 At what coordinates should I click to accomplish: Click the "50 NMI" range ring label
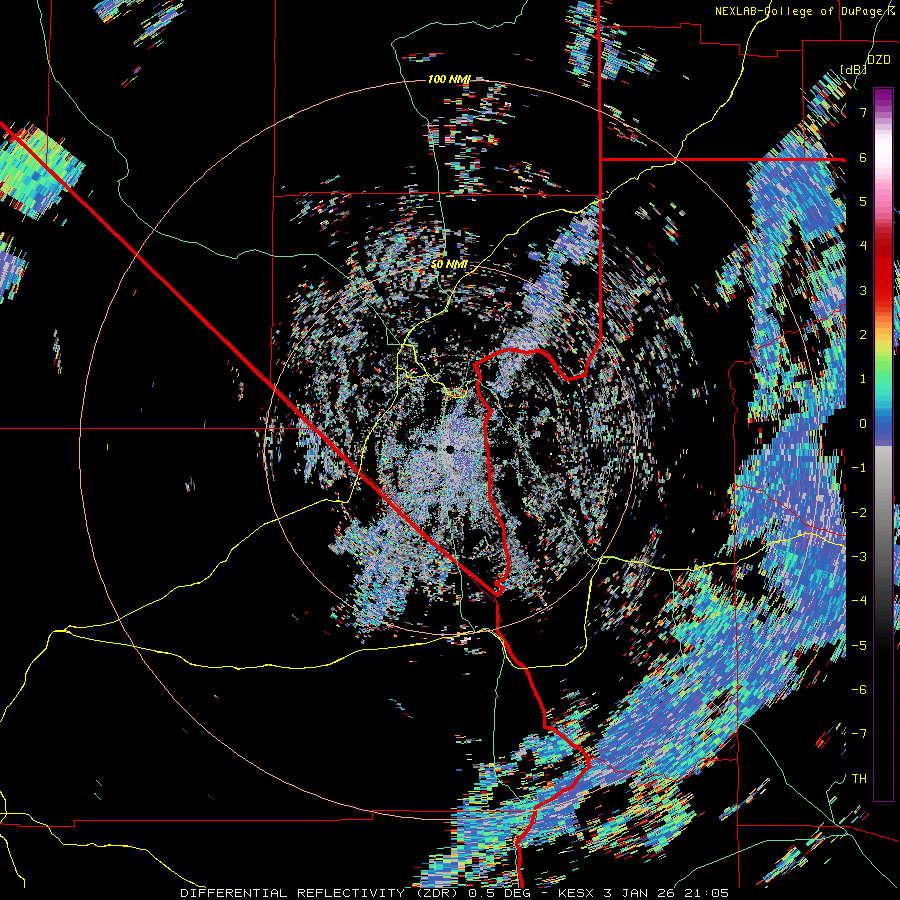click(449, 265)
